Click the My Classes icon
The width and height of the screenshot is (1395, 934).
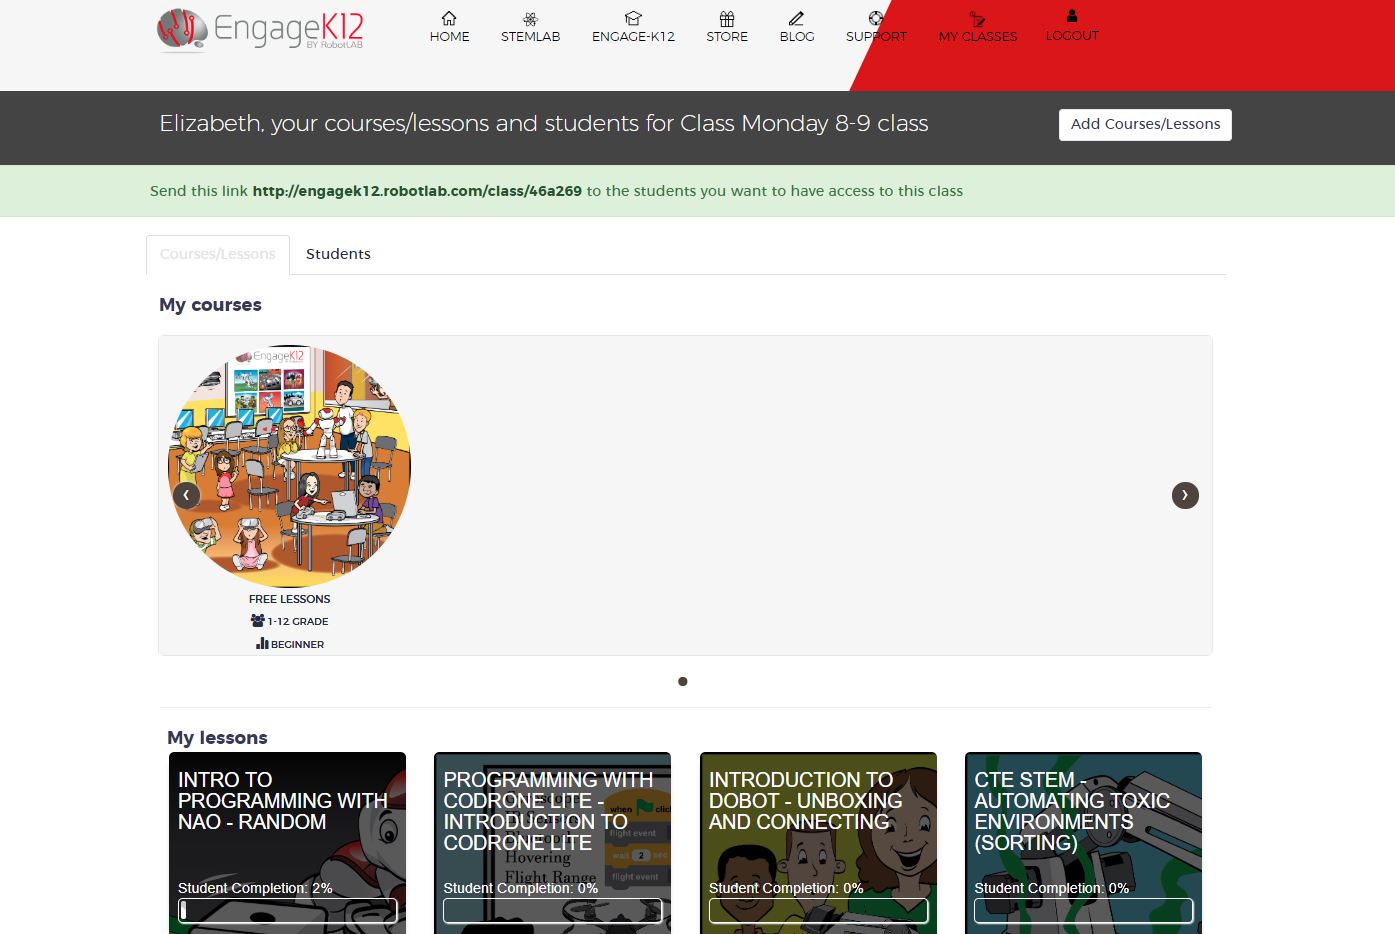pos(977,19)
